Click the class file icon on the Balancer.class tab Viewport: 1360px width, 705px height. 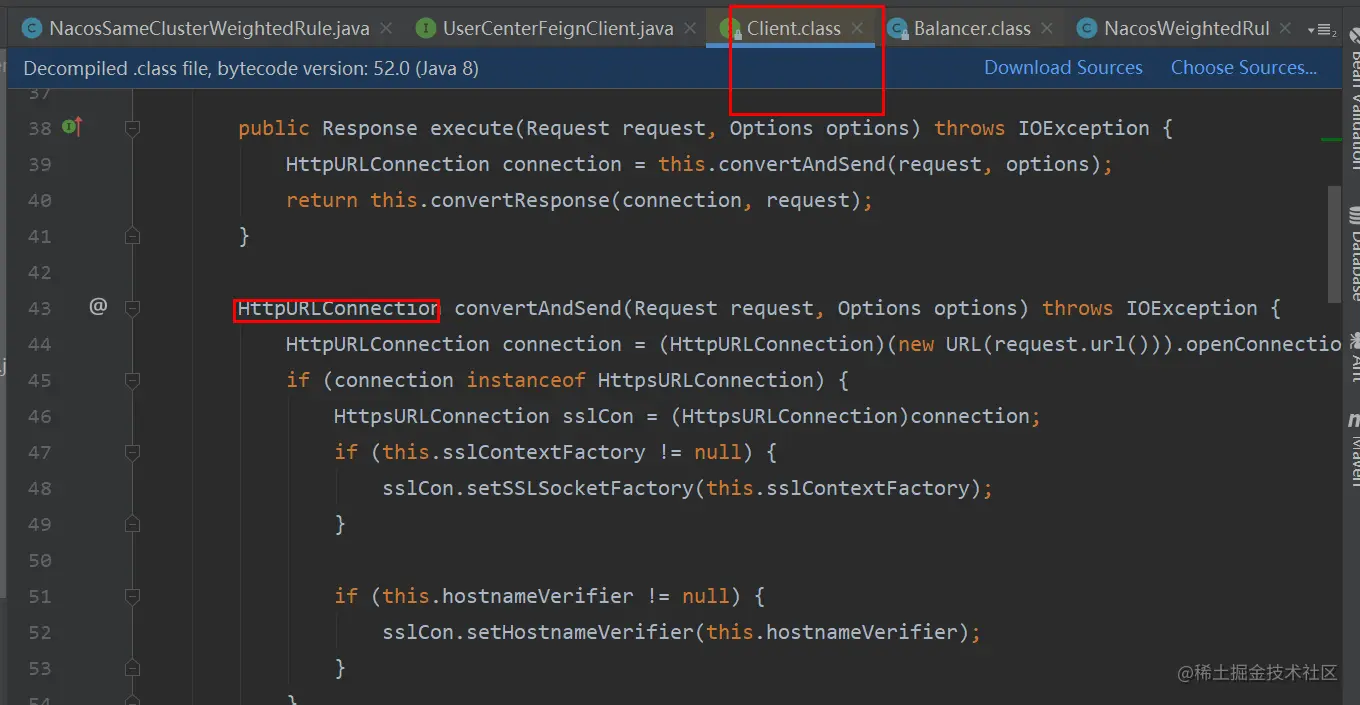point(897,28)
